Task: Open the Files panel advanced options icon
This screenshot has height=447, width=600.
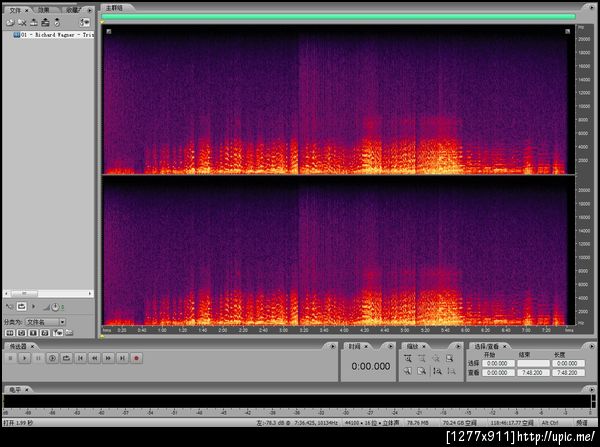Action: click(x=85, y=23)
